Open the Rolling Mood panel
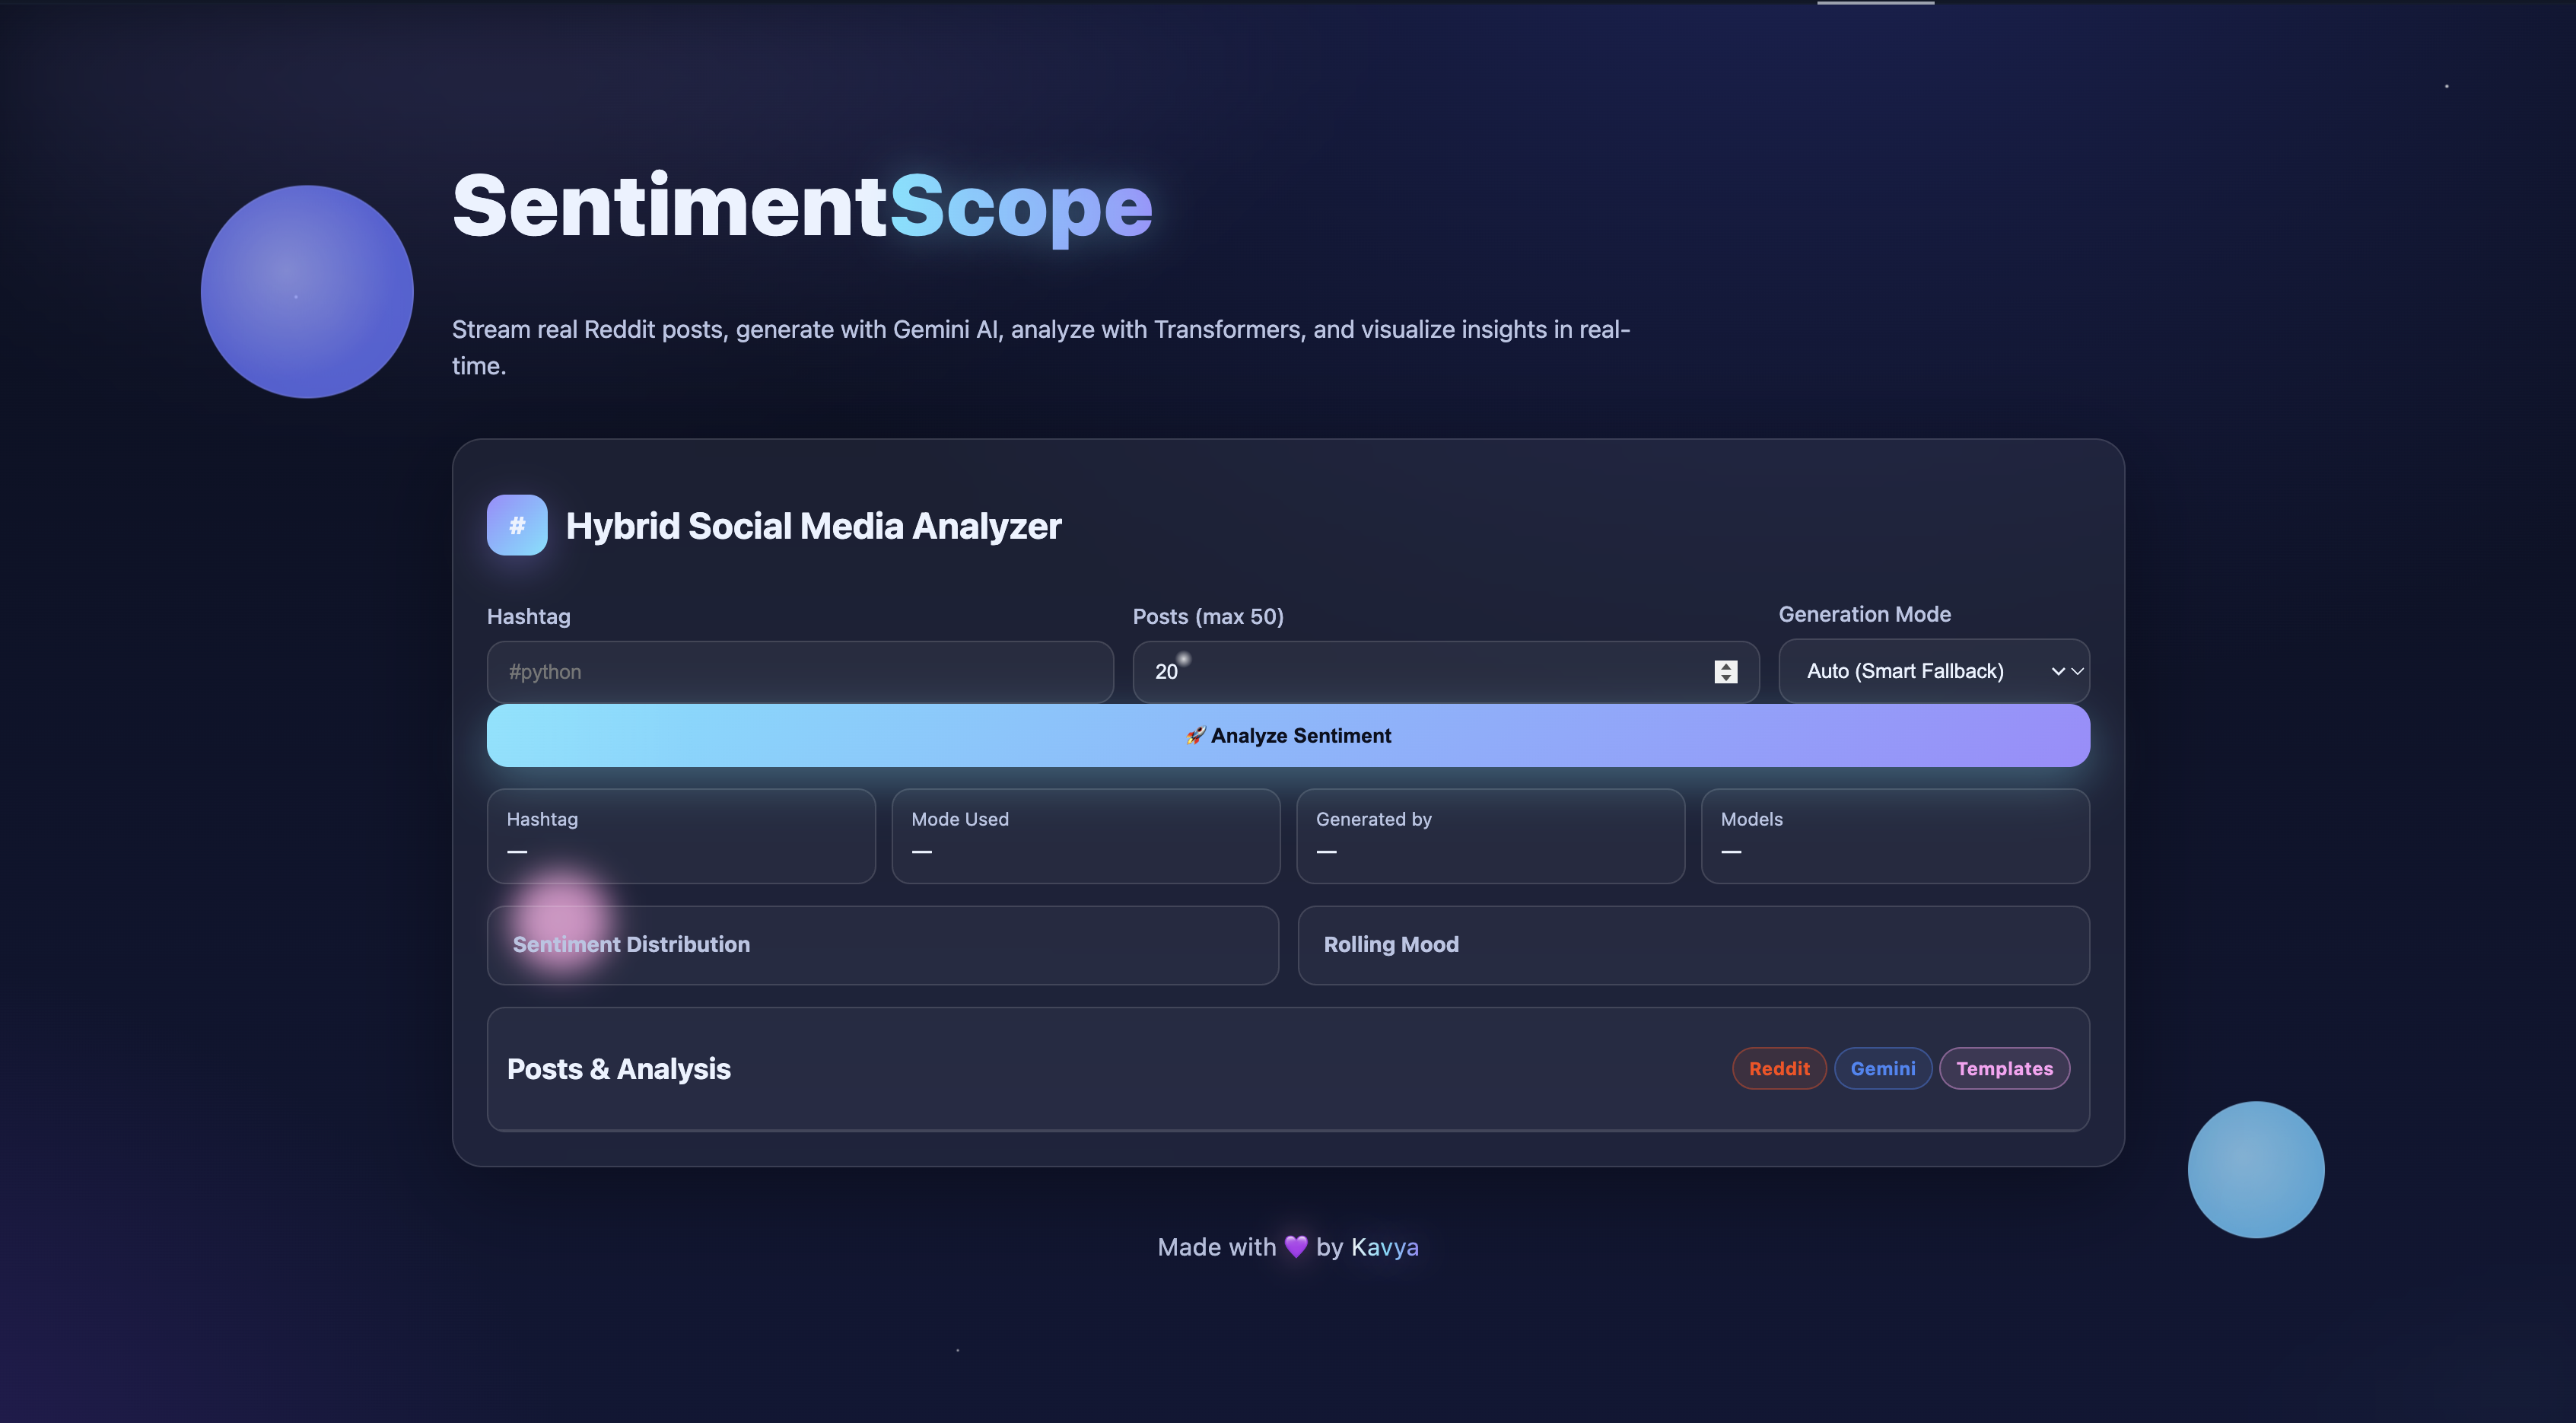This screenshot has height=1423, width=2576. pos(1692,944)
